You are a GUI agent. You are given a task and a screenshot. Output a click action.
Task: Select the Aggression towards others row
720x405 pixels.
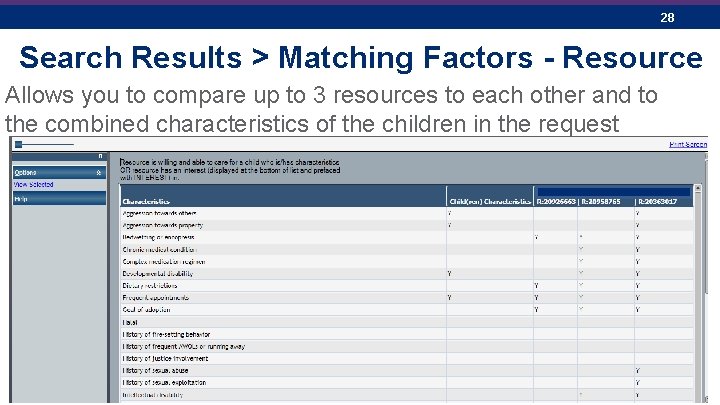(407, 213)
